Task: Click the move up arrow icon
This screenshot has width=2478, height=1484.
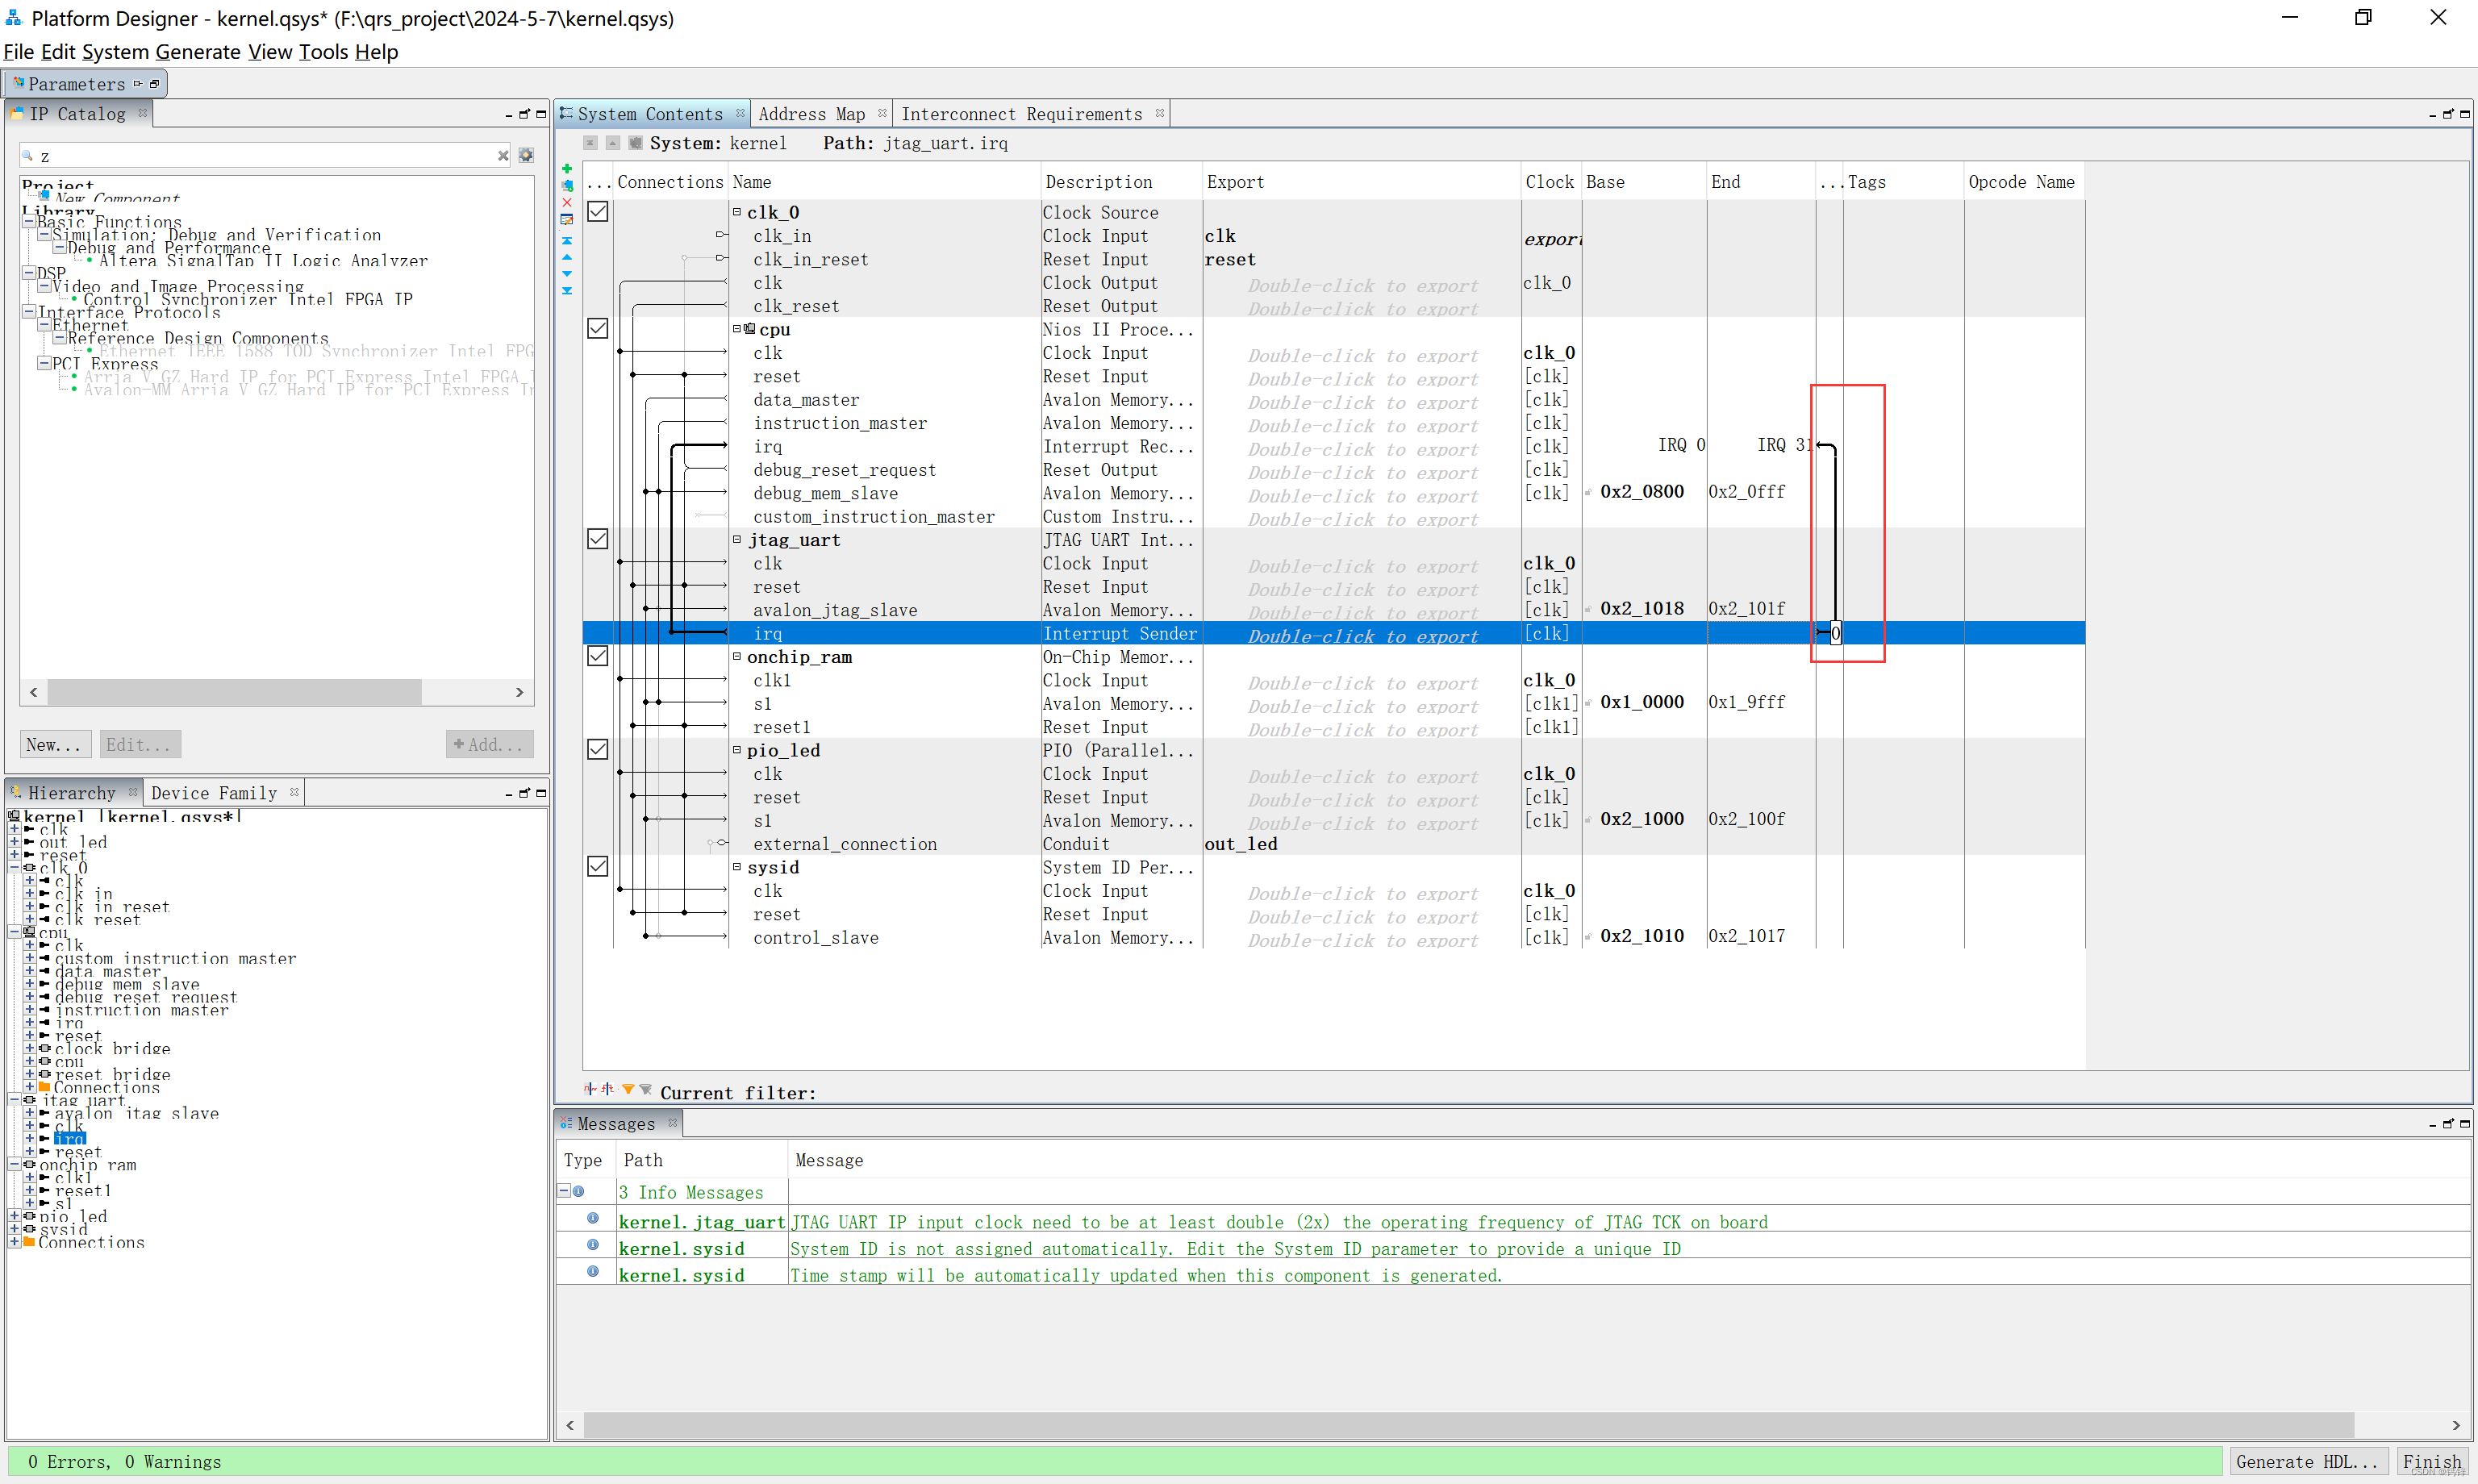Action: (x=567, y=257)
